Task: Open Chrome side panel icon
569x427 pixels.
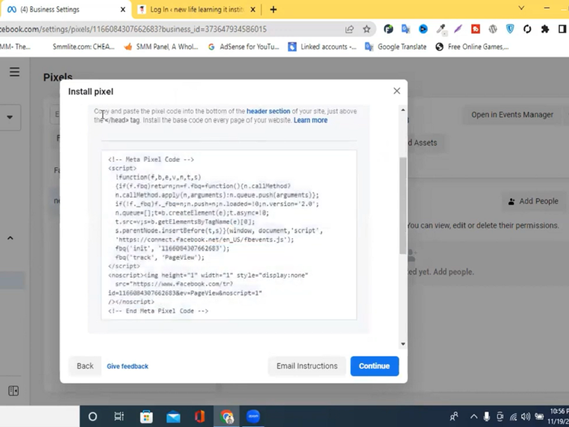Action: click(x=562, y=29)
